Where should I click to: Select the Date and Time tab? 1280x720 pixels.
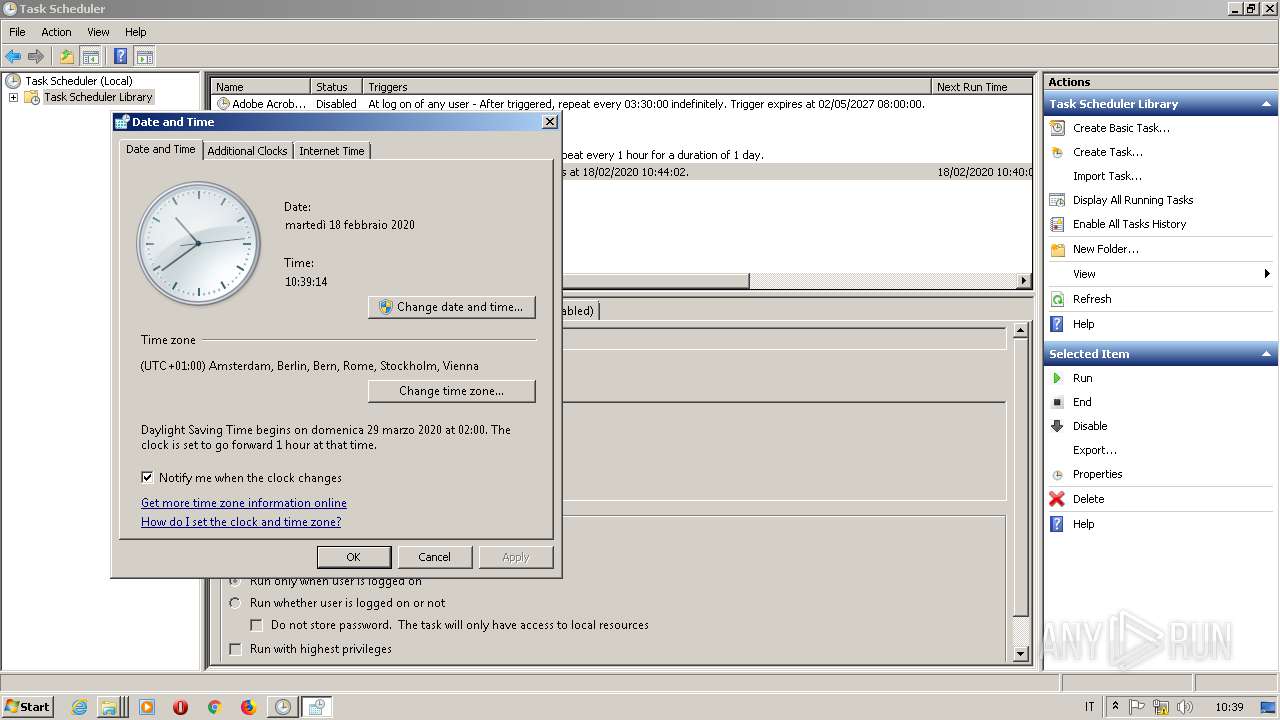coord(161,149)
